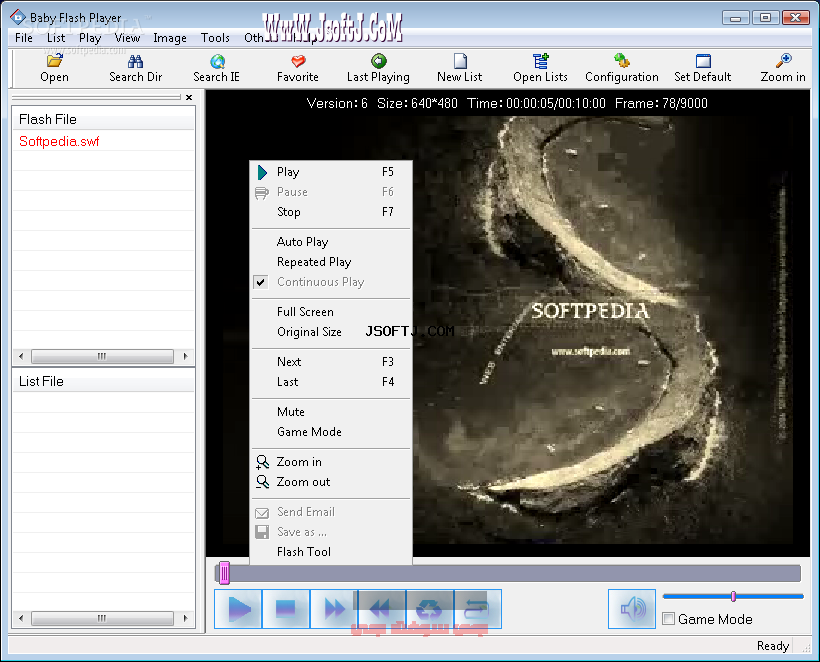Click the Search IE toolbar icon
Viewport: 820px width, 662px height.
pyautogui.click(x=217, y=69)
